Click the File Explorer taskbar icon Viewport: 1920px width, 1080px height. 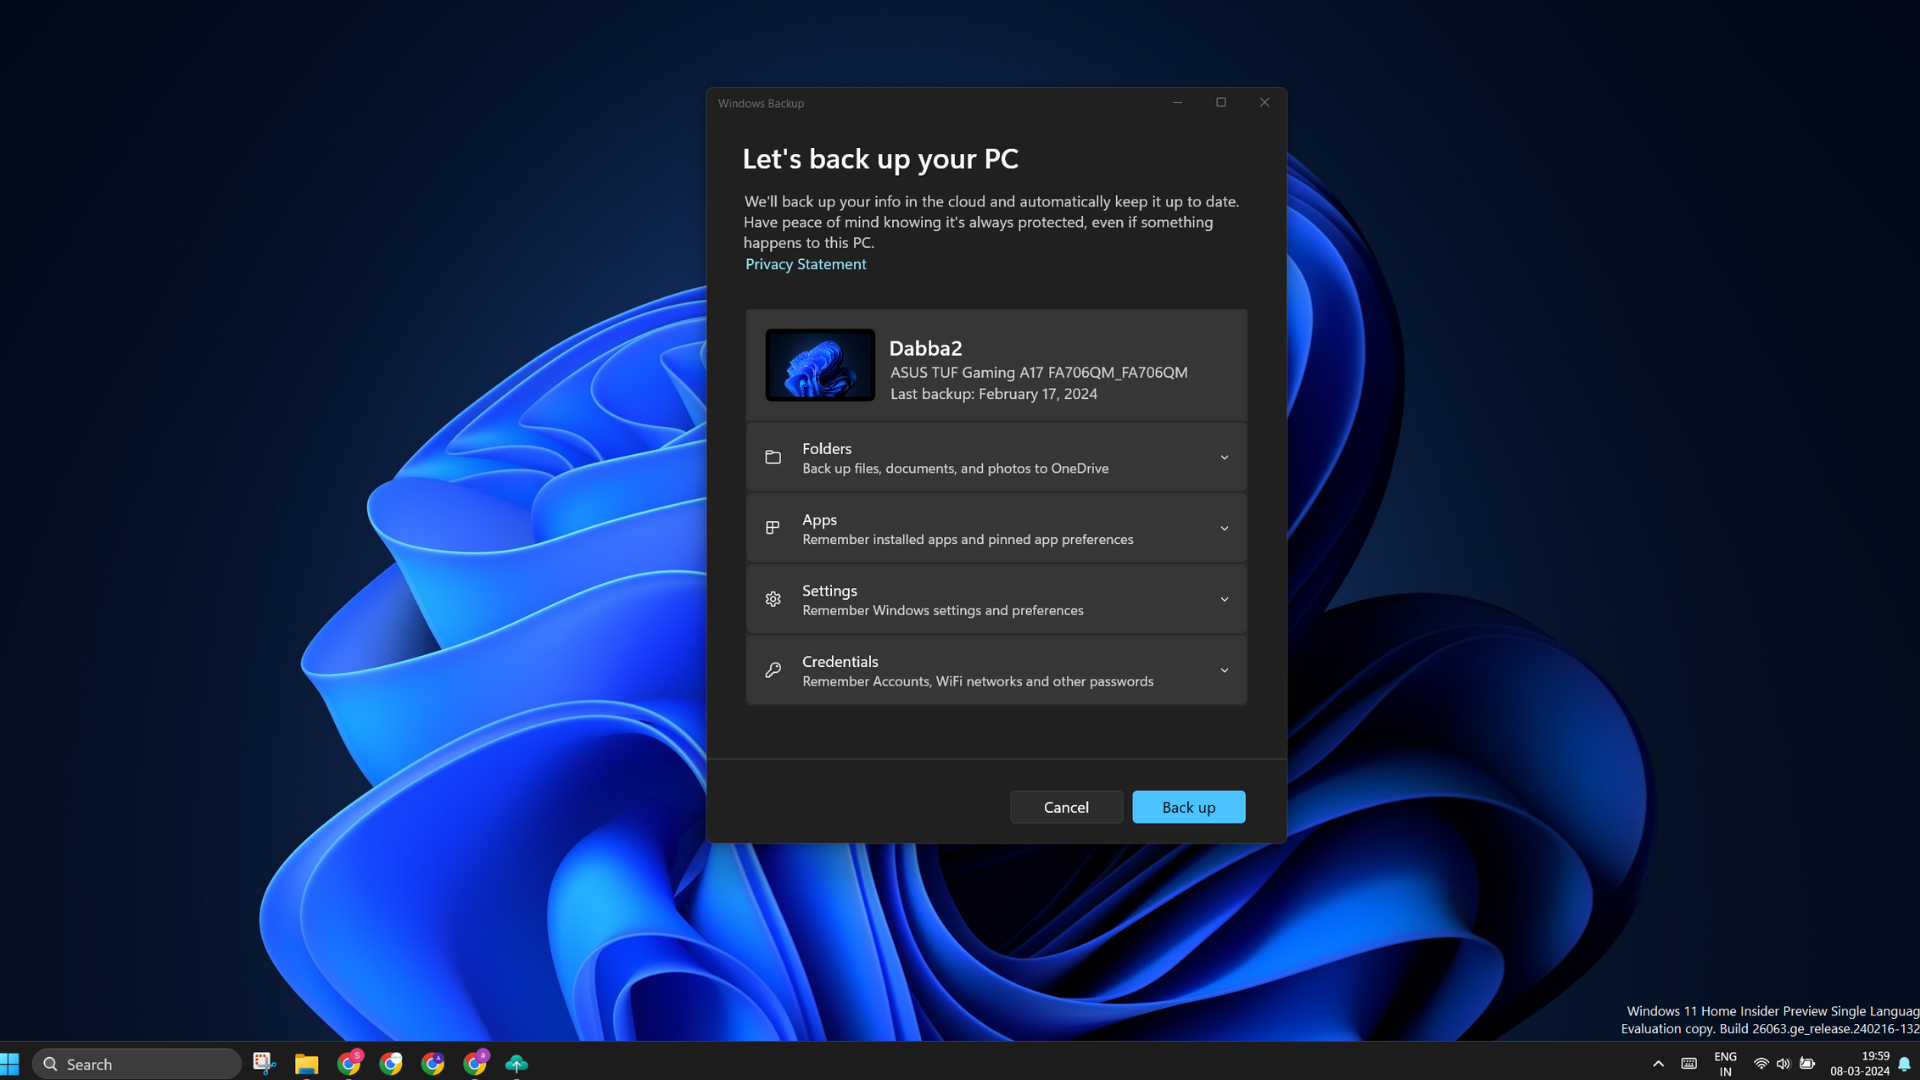click(306, 1064)
